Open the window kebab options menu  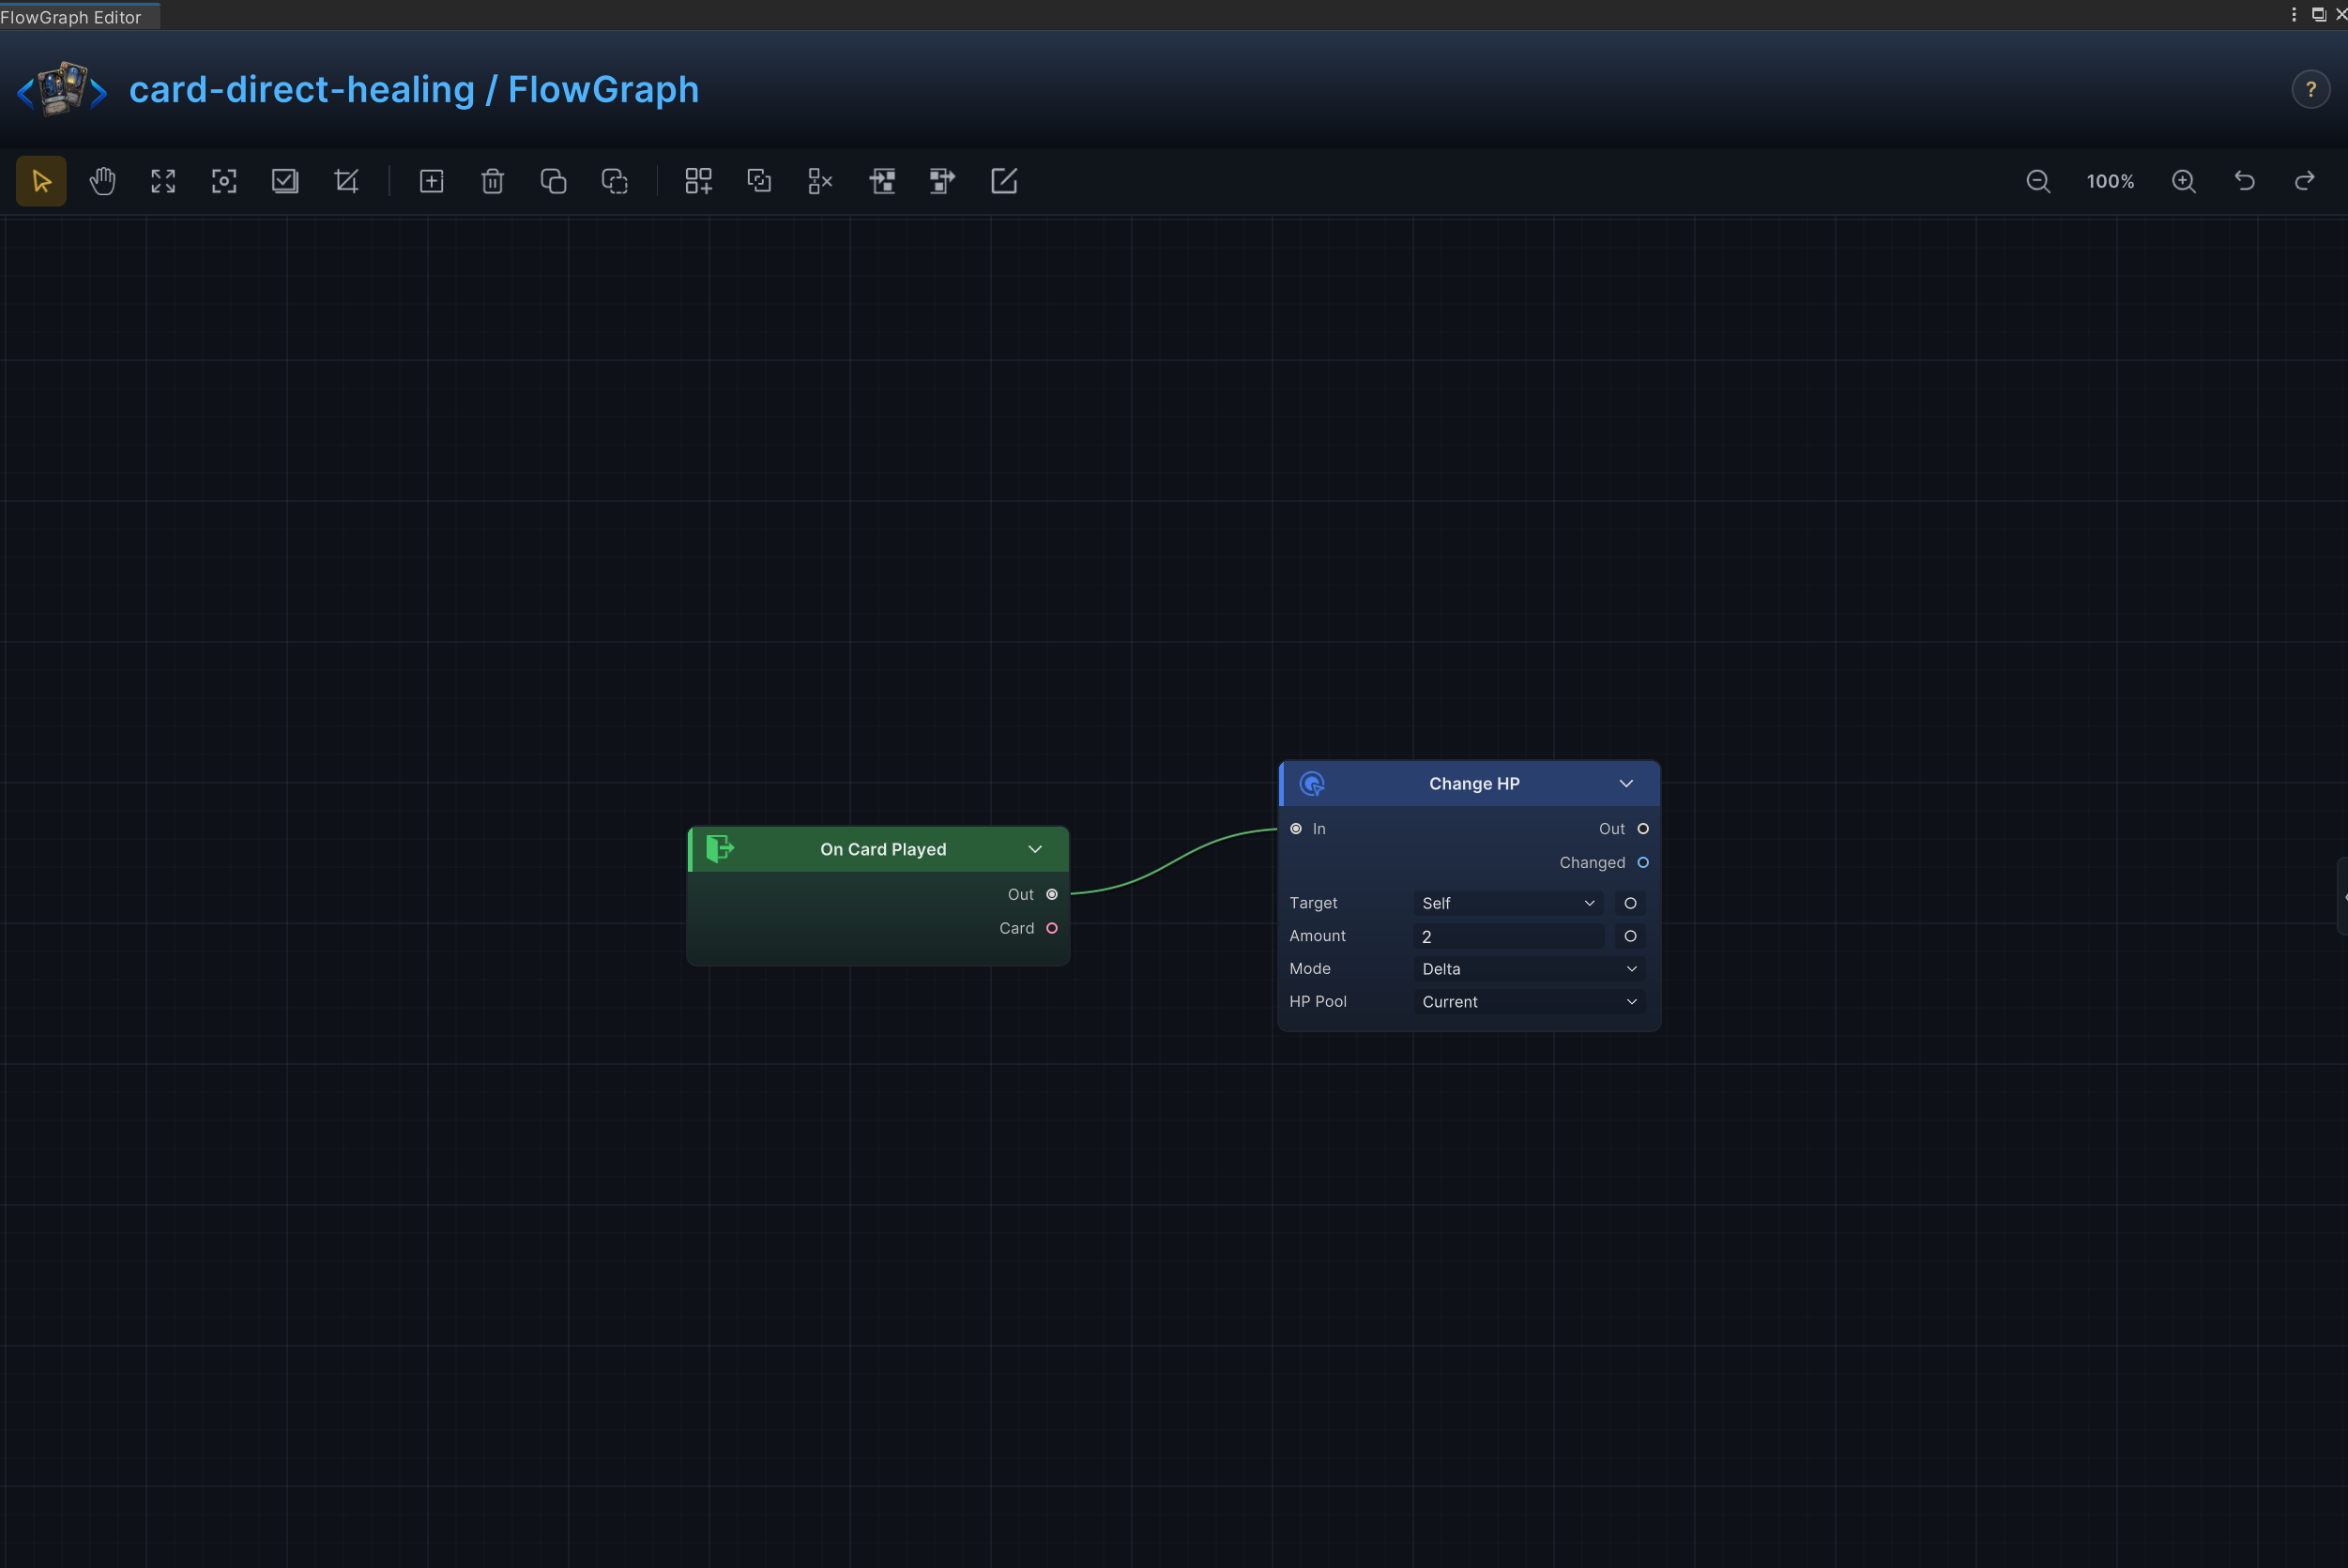(2294, 14)
